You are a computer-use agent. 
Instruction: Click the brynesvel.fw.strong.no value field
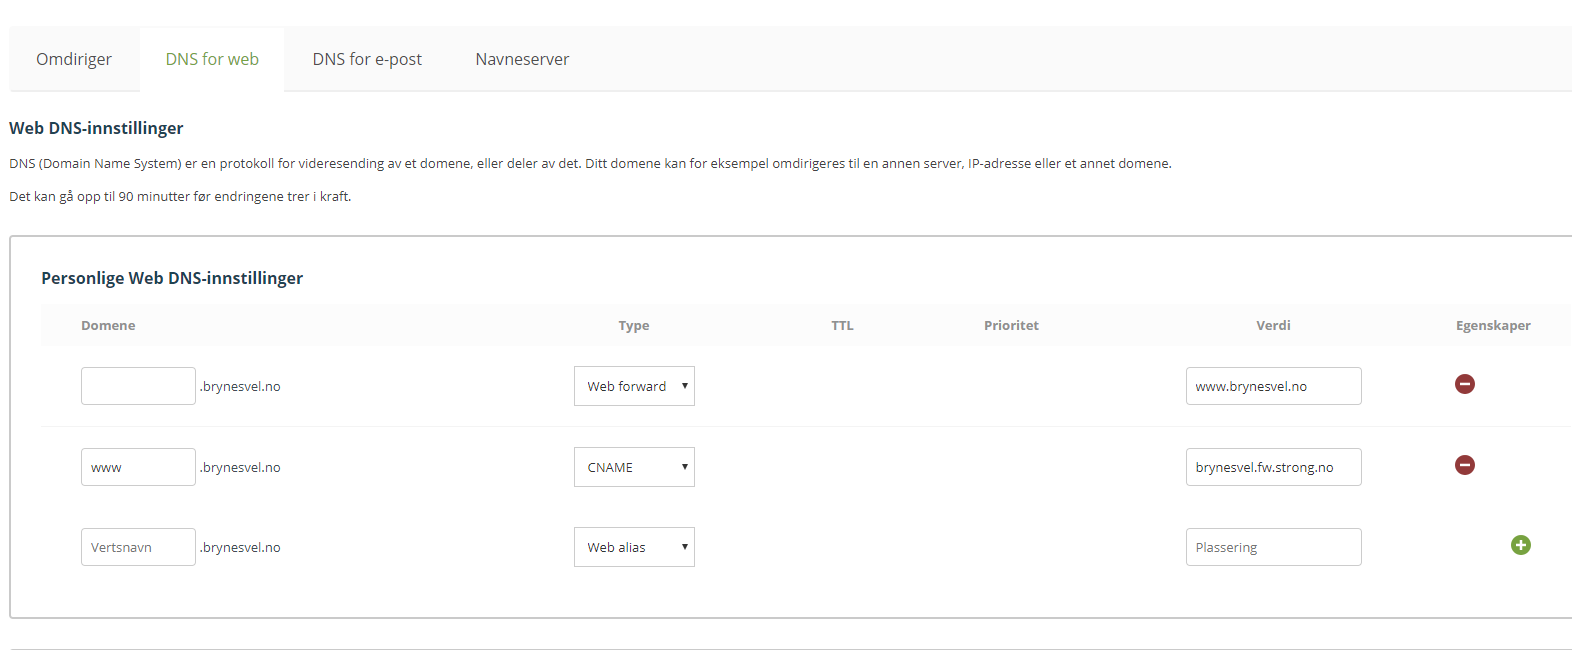(1273, 467)
